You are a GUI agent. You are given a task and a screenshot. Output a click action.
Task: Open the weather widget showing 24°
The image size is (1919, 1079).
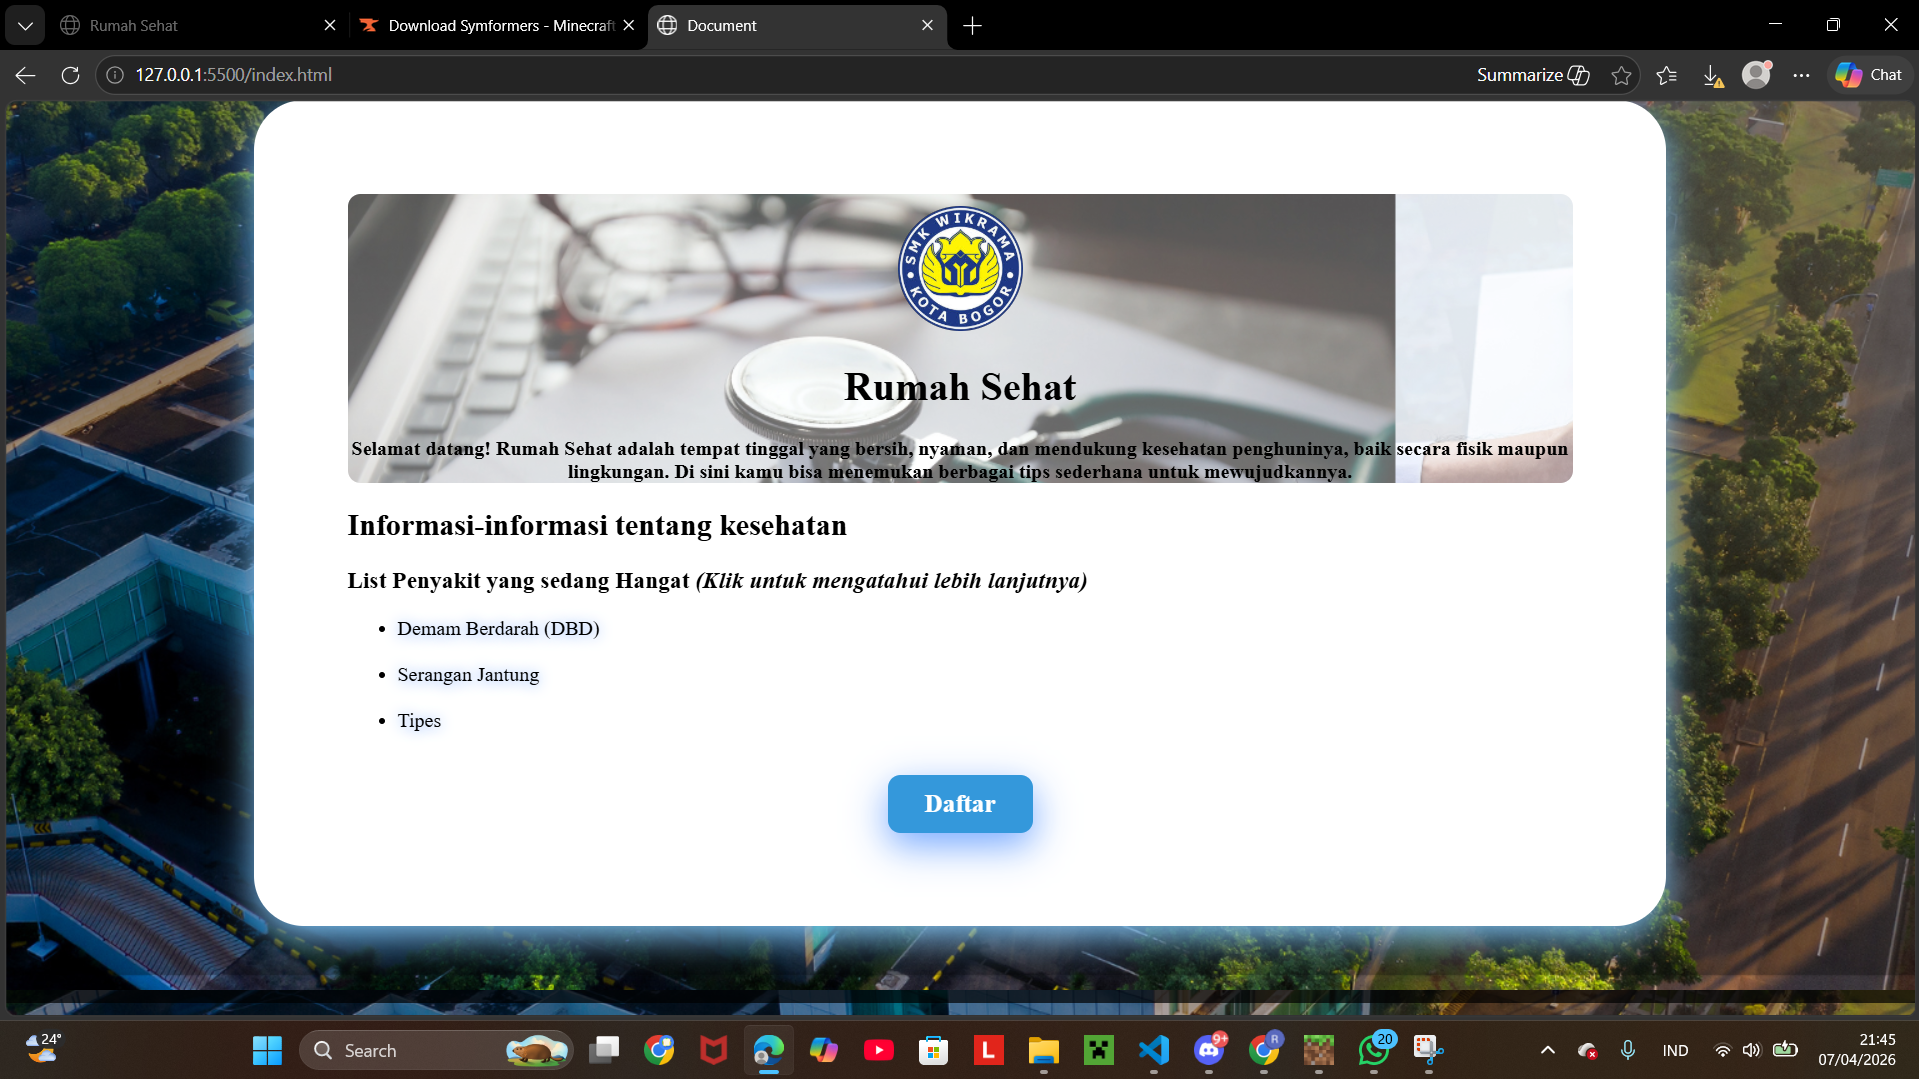pos(43,1050)
